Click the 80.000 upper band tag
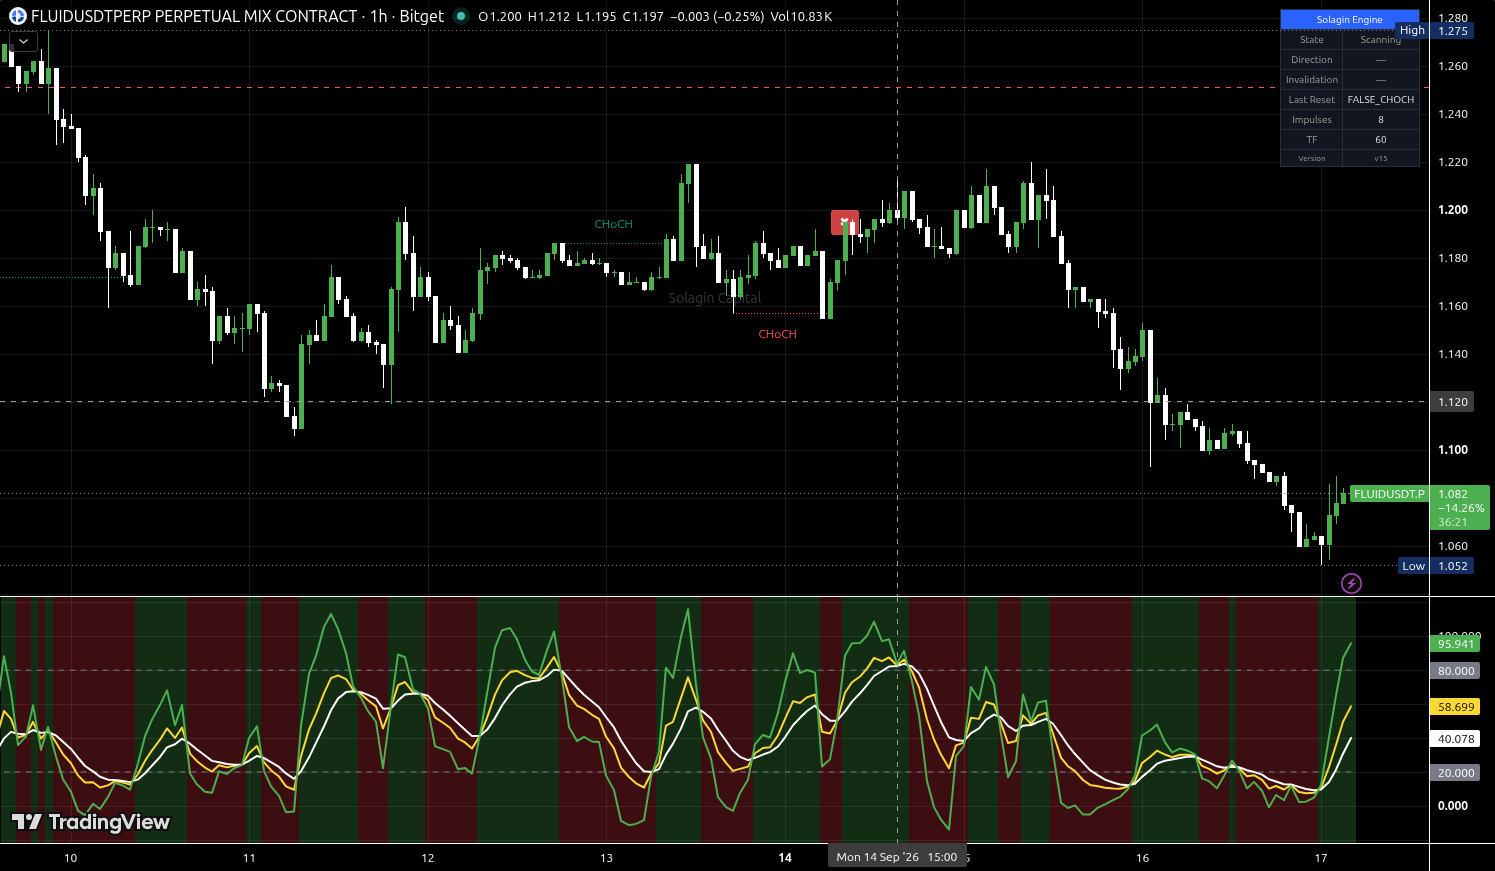This screenshot has height=871, width=1495. tap(1456, 671)
